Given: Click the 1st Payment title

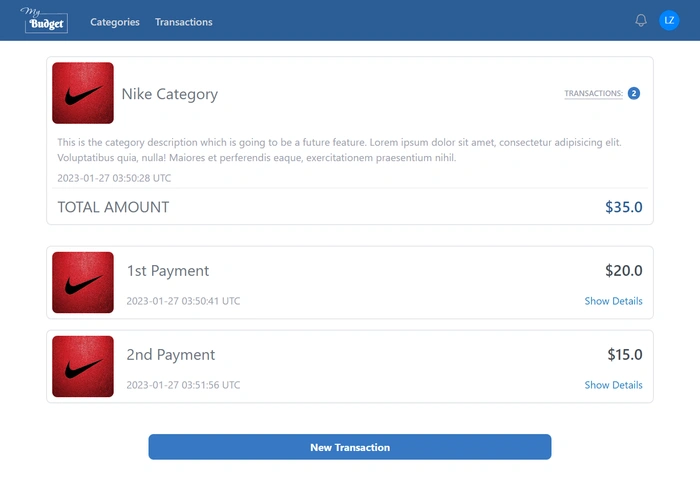Looking at the screenshot, I should pos(168,271).
